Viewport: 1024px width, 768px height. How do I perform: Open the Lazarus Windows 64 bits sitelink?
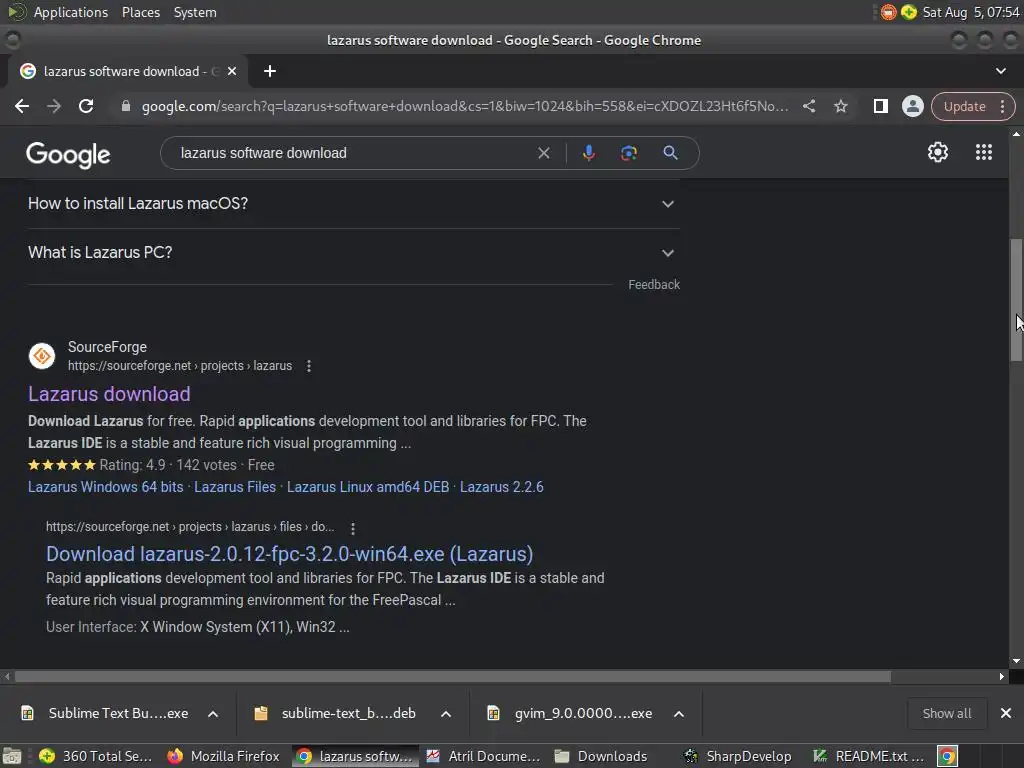point(106,487)
